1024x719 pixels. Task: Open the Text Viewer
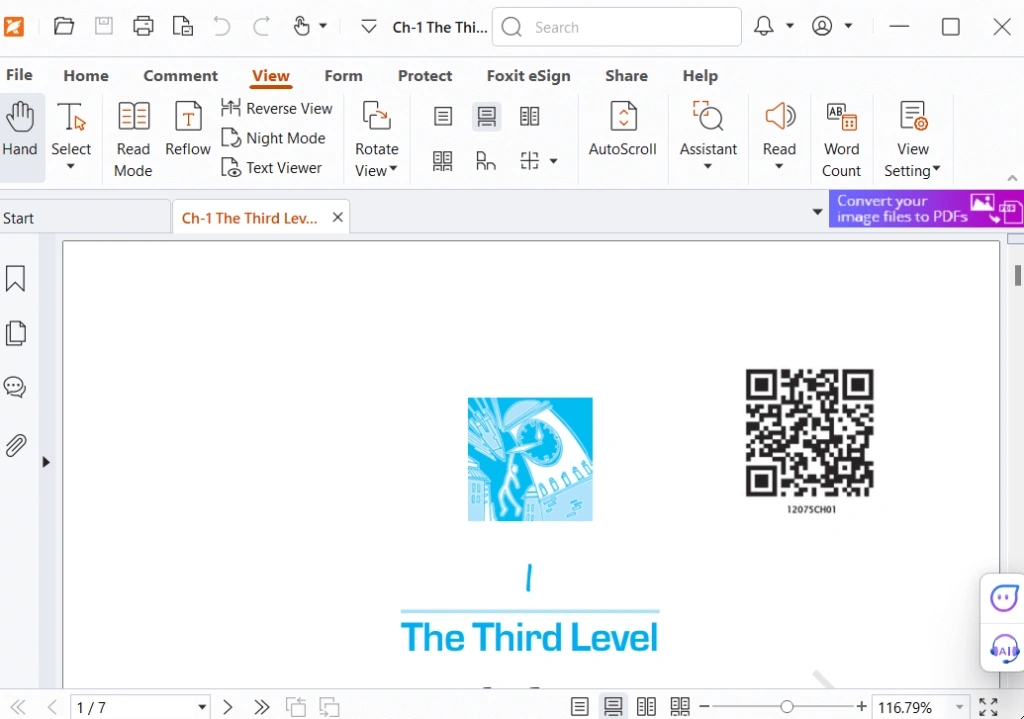[x=271, y=168]
